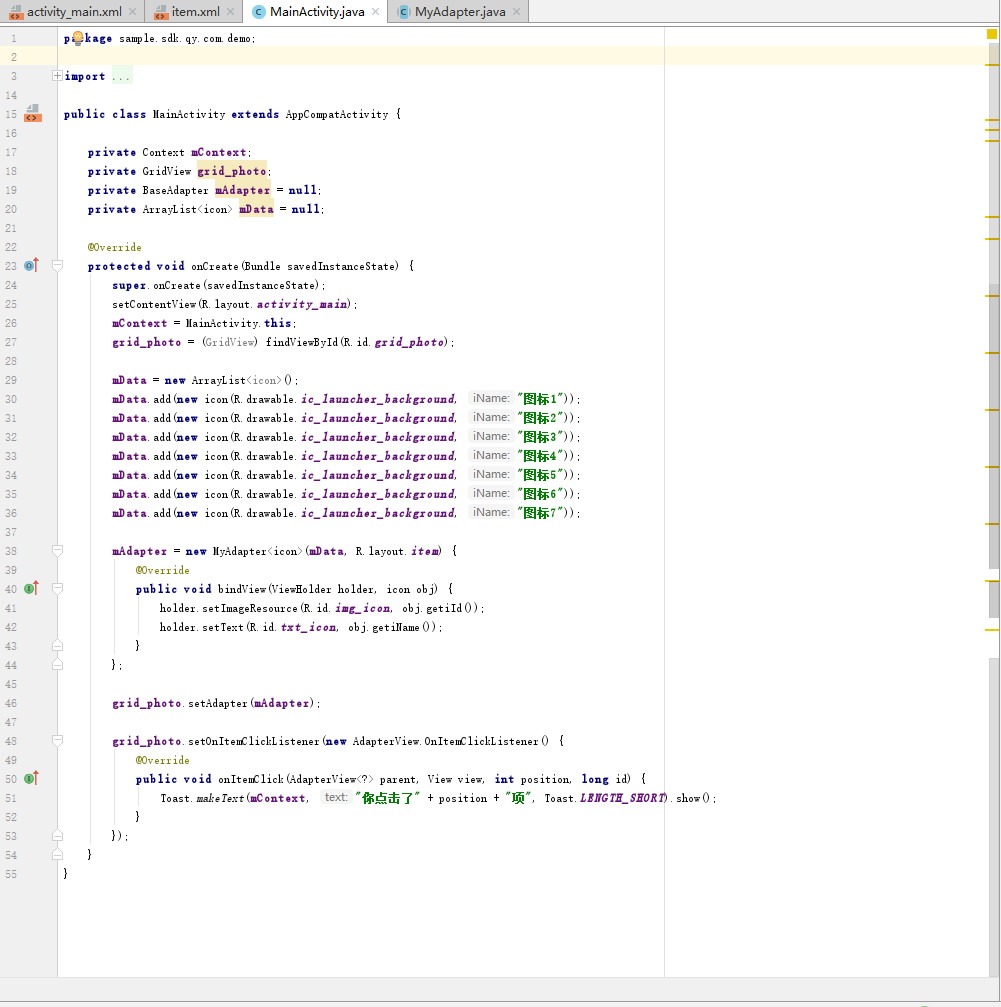Screen dimensions: 1001x1007
Task: Collapse the MyAdapter anonymous class on line 38
Action: [x=58, y=551]
